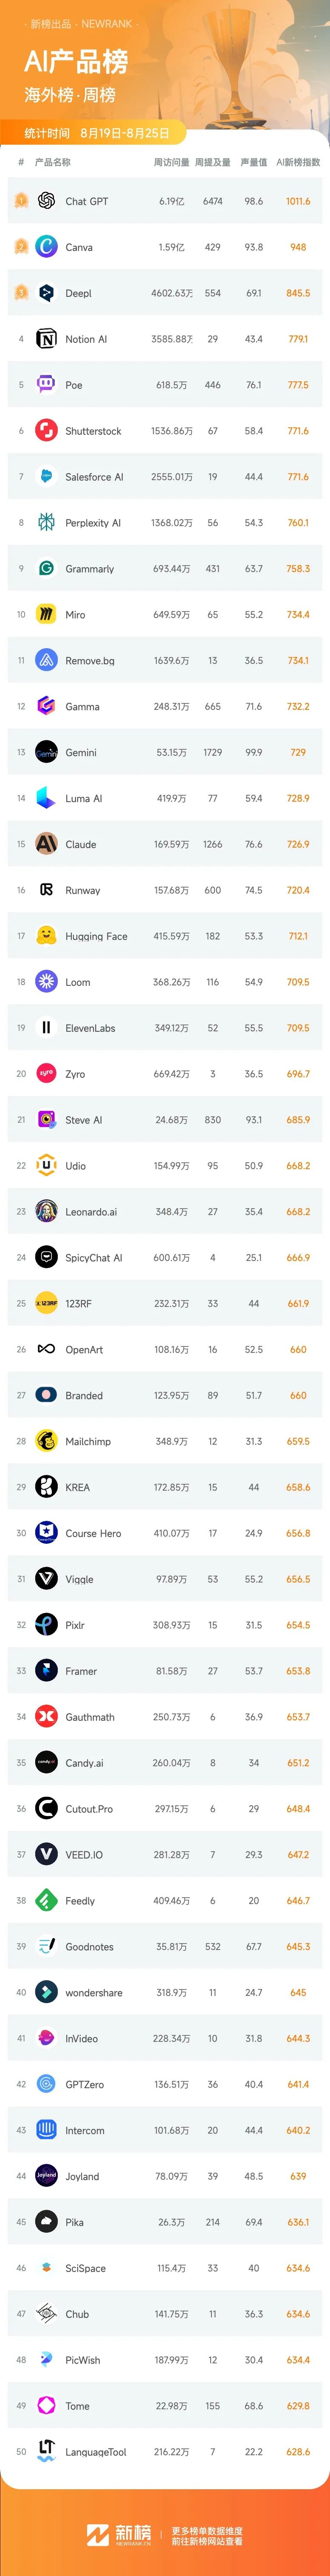This screenshot has height=2576, width=330.
Task: Select the ElevenLabs pause-style icon
Action: click(x=46, y=1028)
